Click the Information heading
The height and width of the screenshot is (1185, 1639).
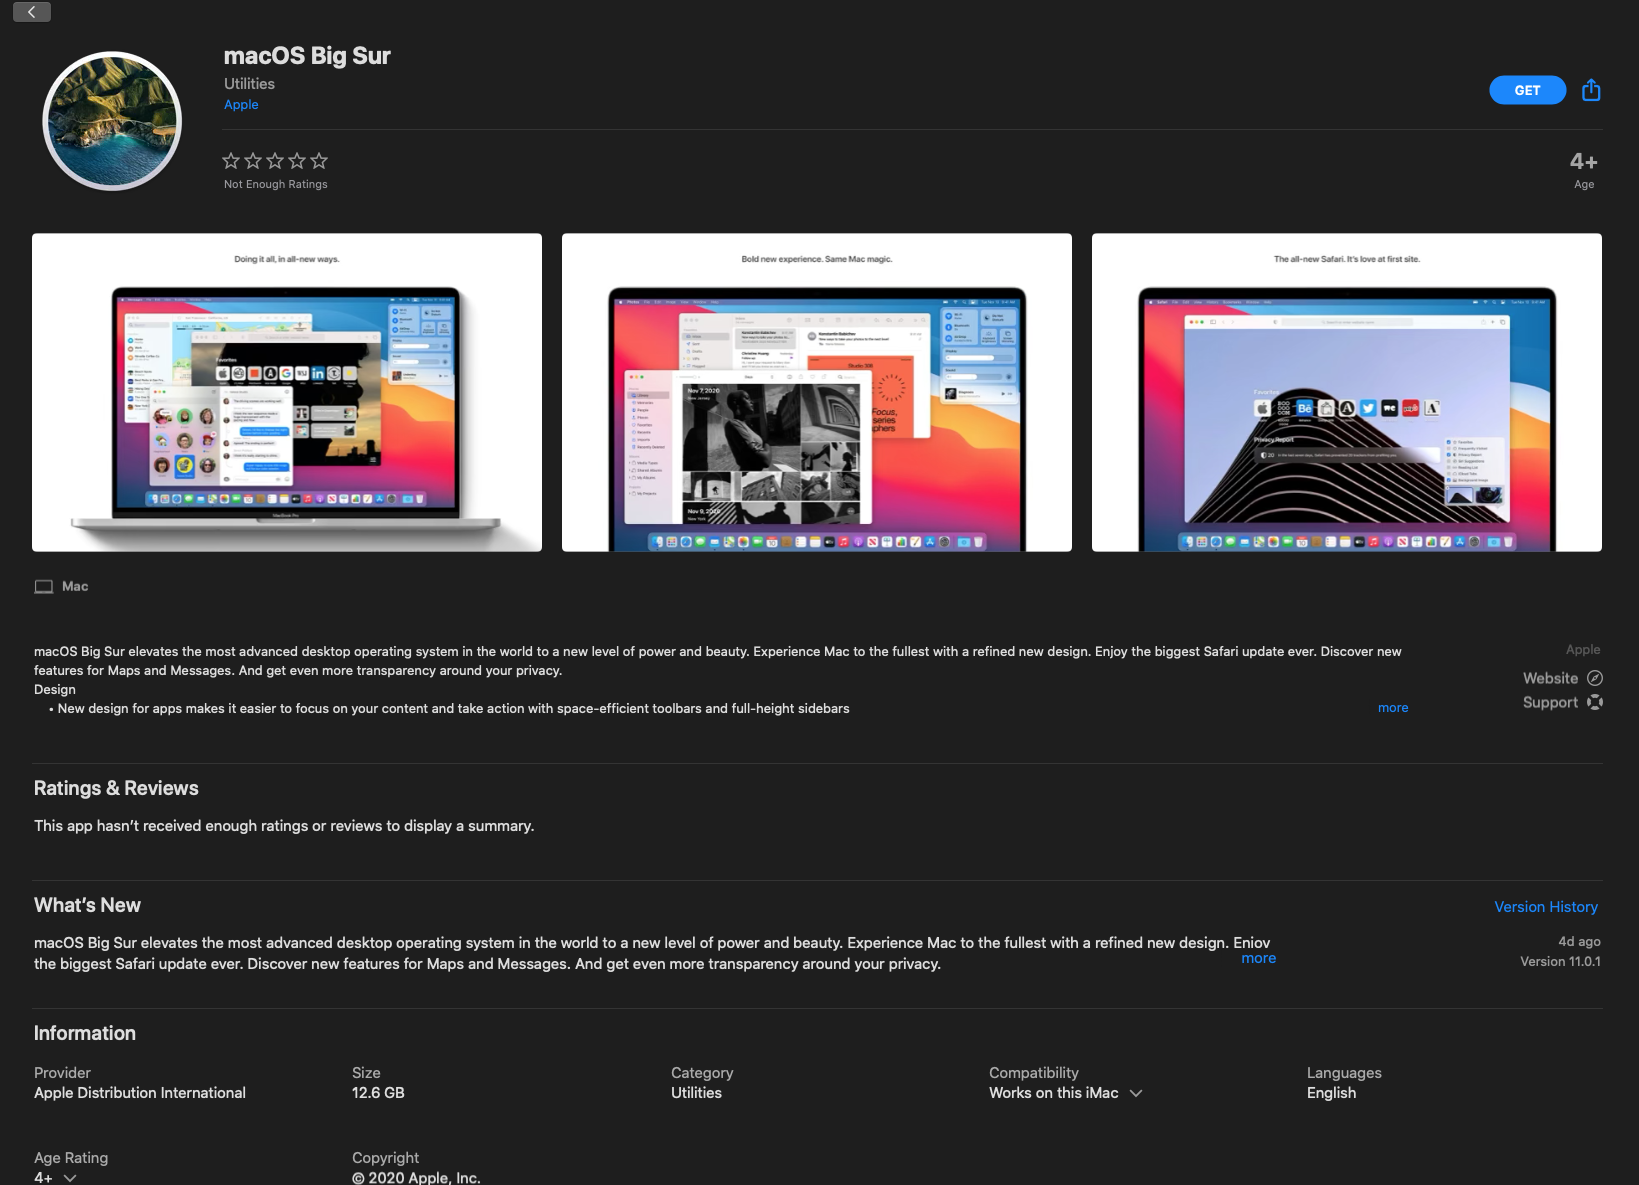click(85, 1033)
